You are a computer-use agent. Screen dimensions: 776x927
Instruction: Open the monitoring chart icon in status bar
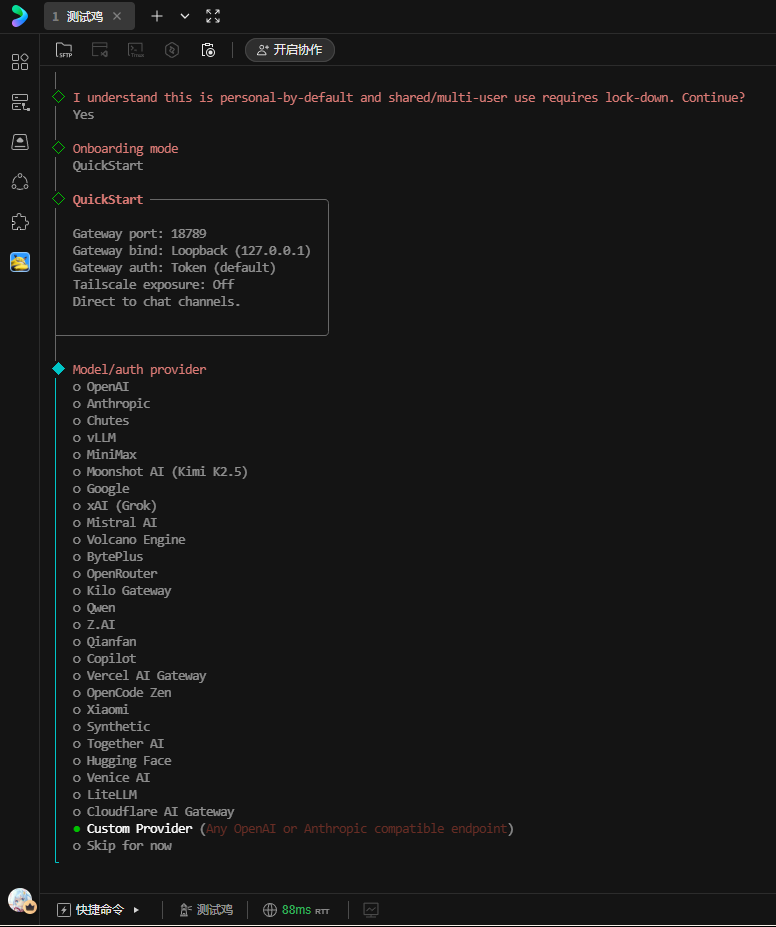tap(371, 910)
